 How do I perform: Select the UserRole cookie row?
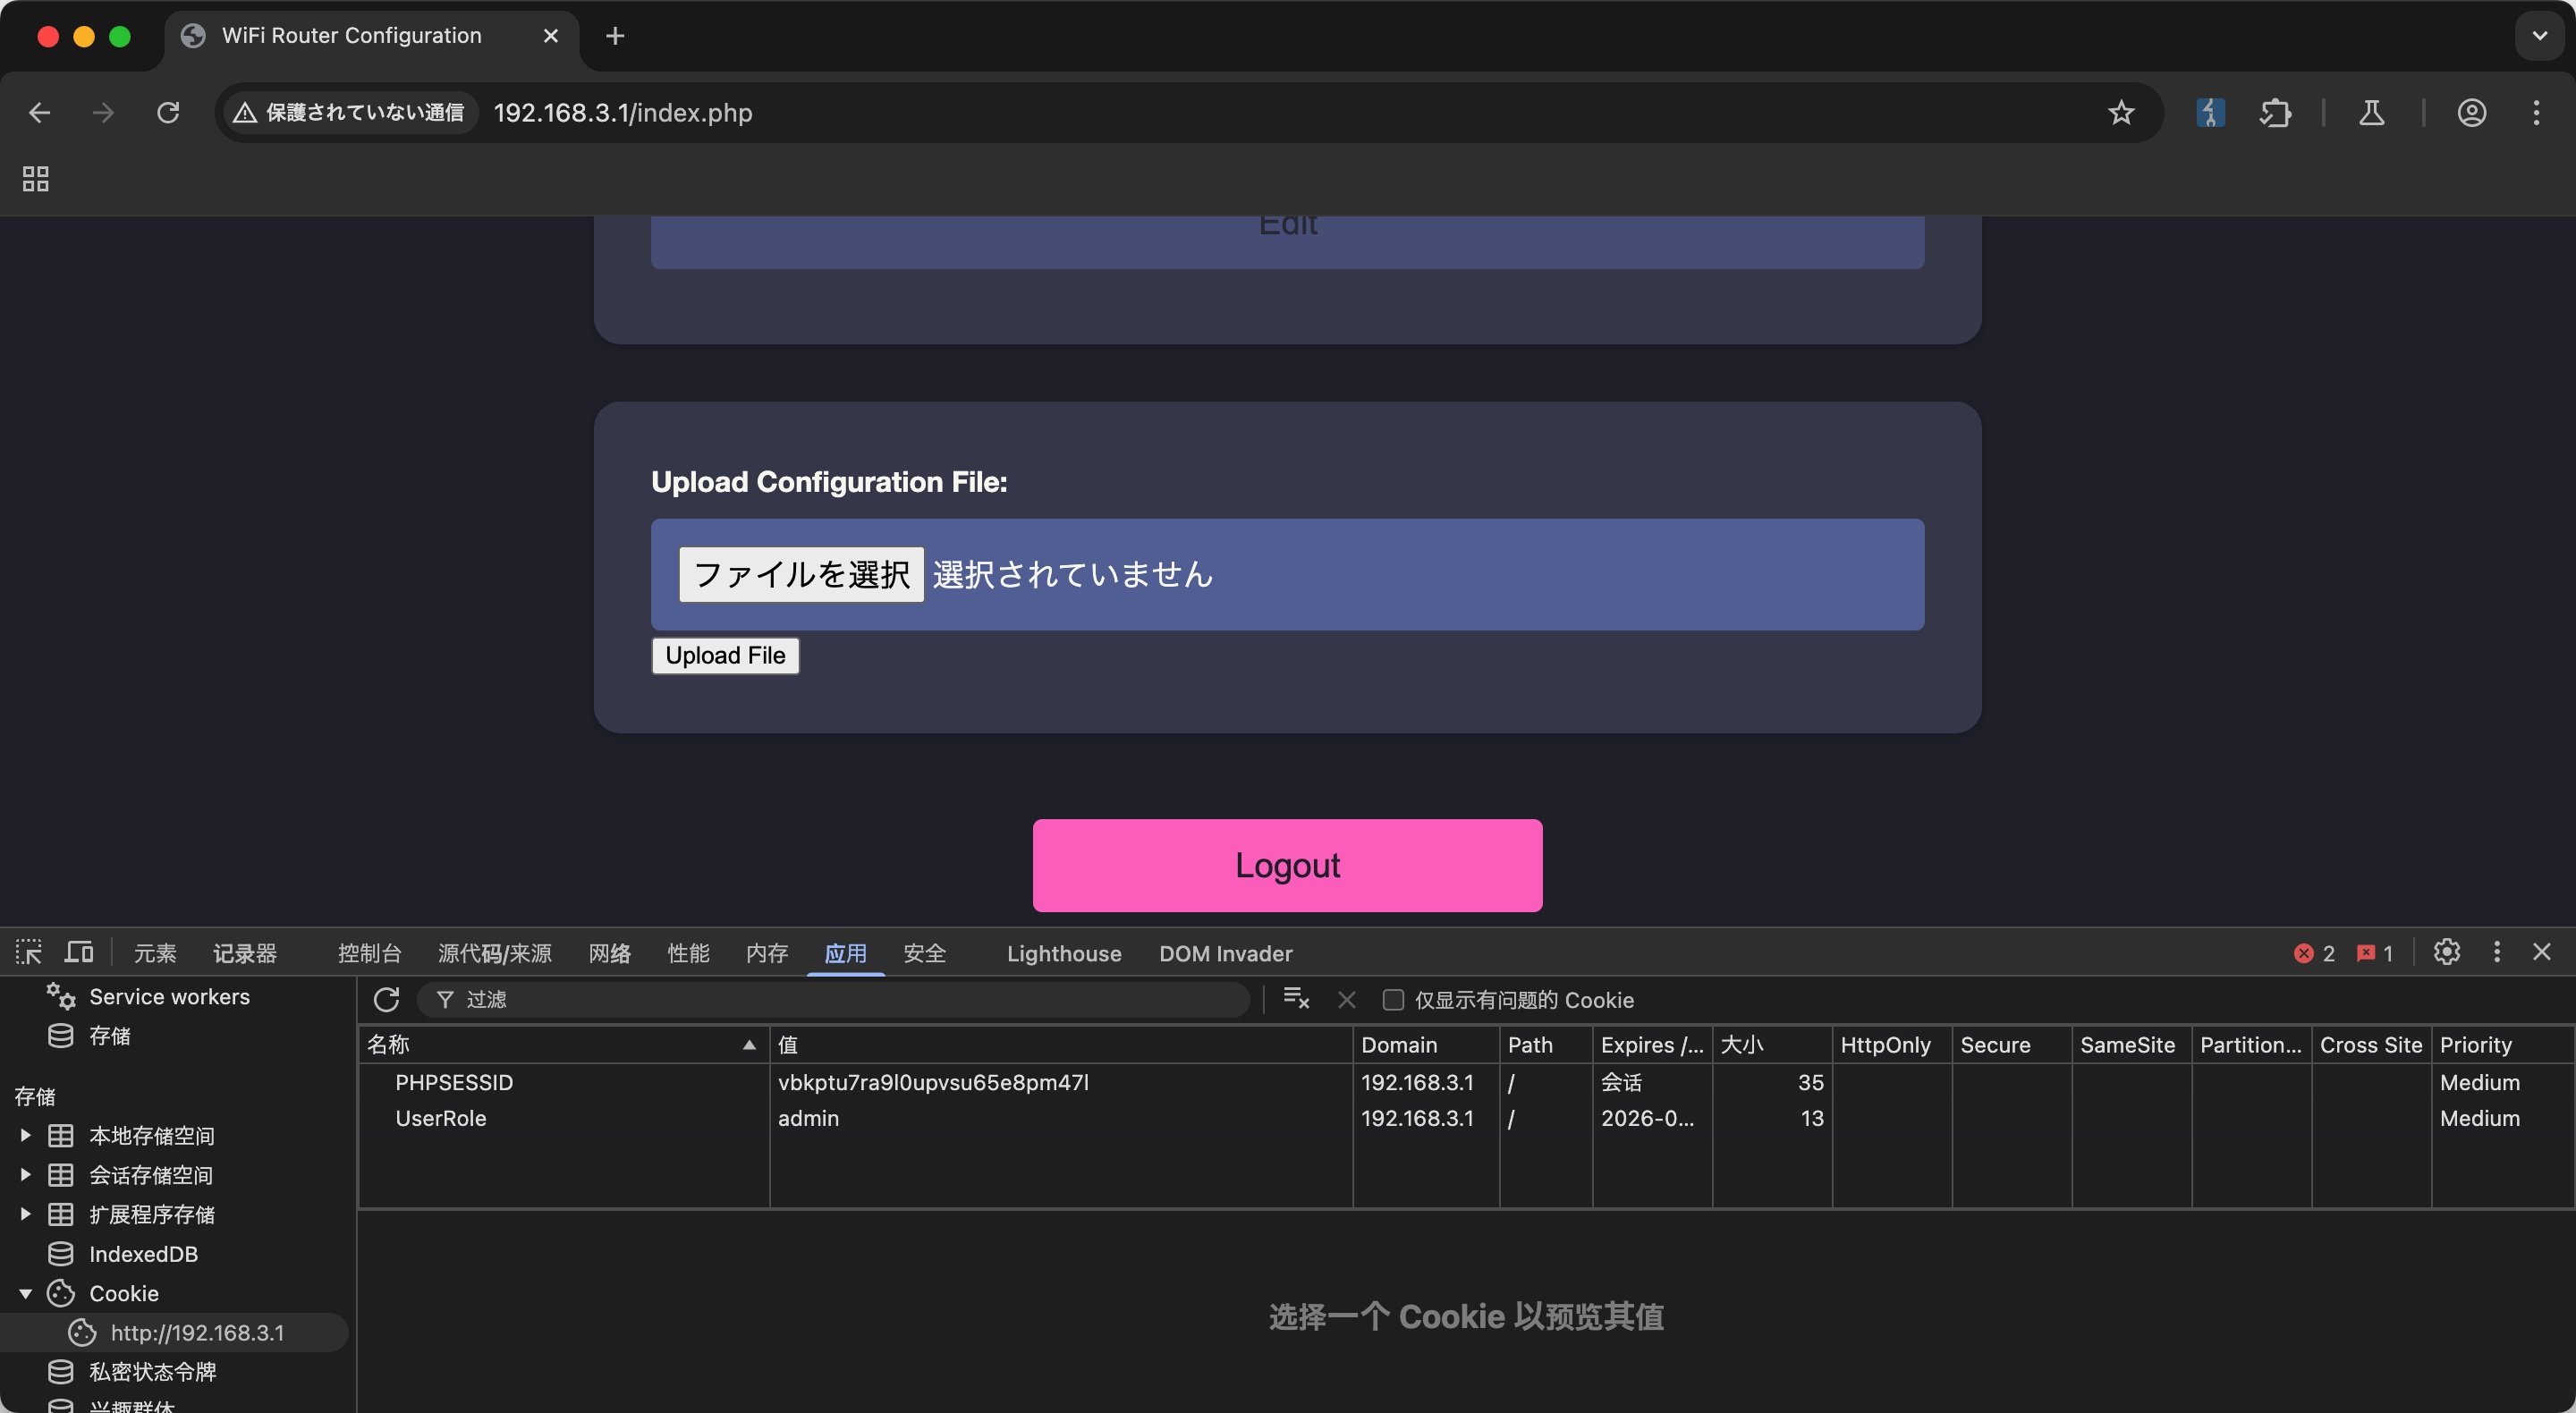[x=440, y=1118]
